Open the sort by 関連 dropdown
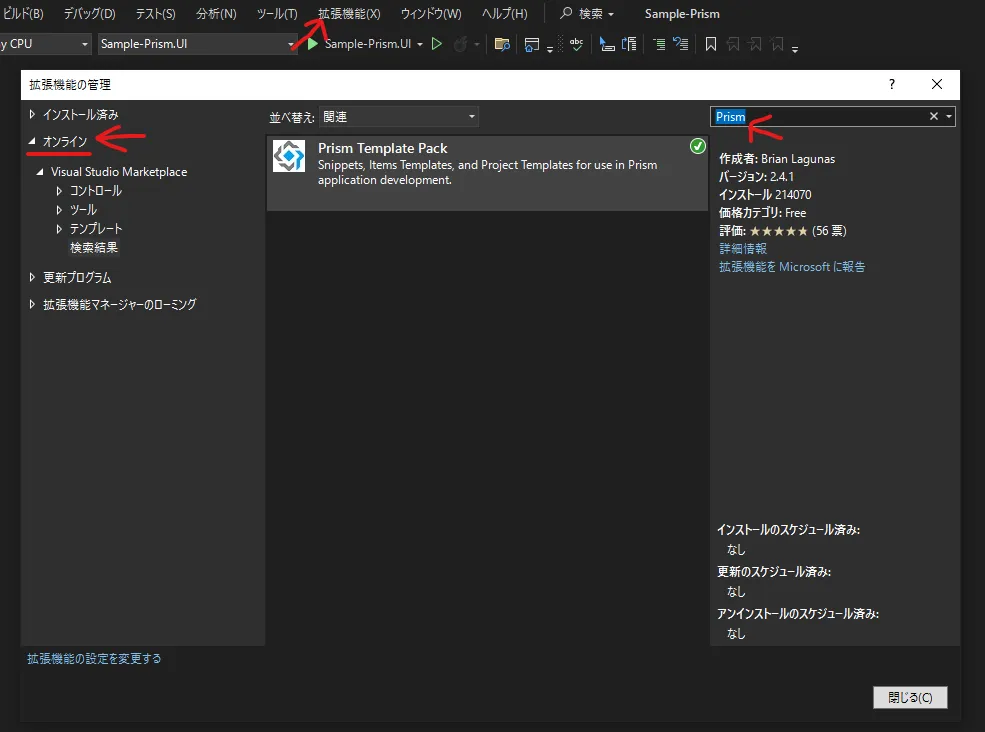The height and width of the screenshot is (732, 985). click(399, 117)
